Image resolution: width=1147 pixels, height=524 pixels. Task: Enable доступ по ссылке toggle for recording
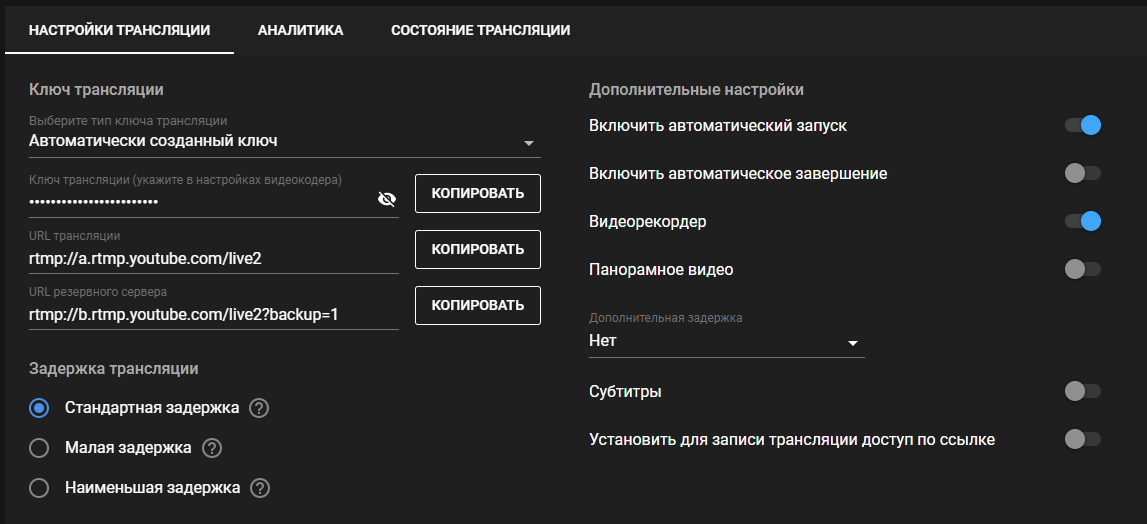click(1083, 439)
